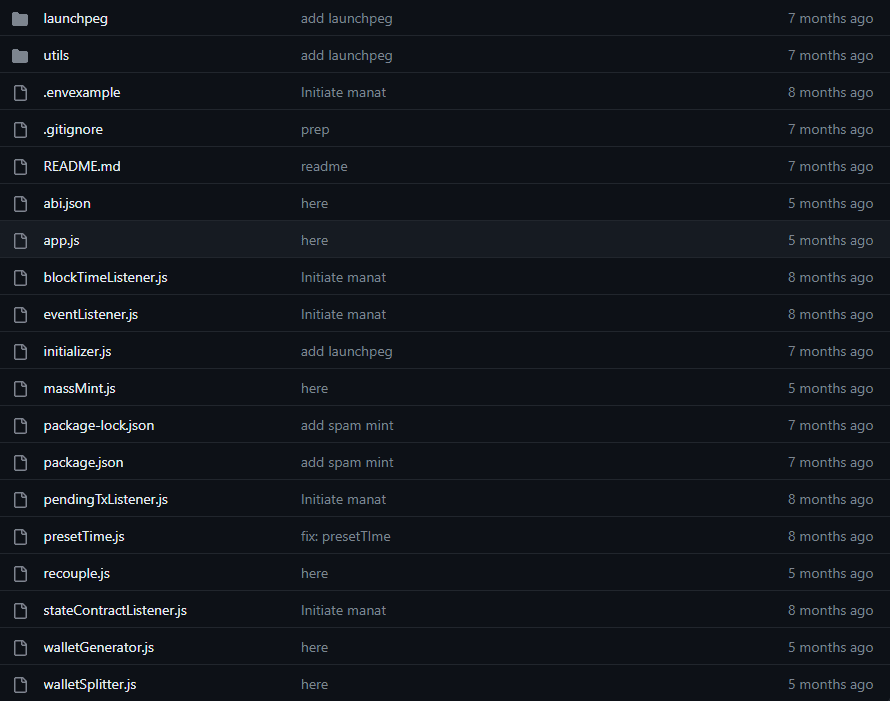Click the utils folder icon
The width and height of the screenshot is (890, 701).
[x=20, y=56]
